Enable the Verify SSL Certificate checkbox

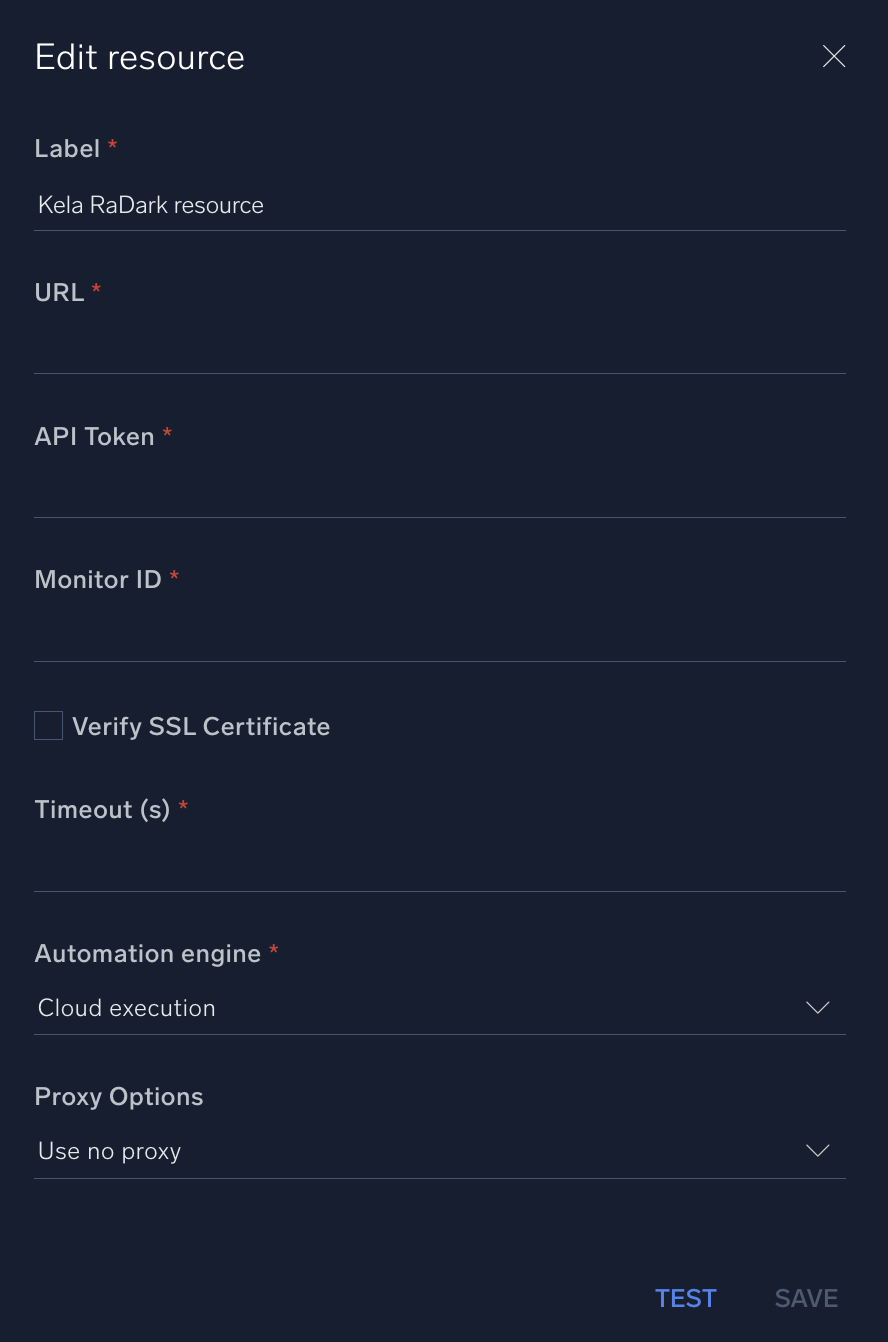coord(49,726)
